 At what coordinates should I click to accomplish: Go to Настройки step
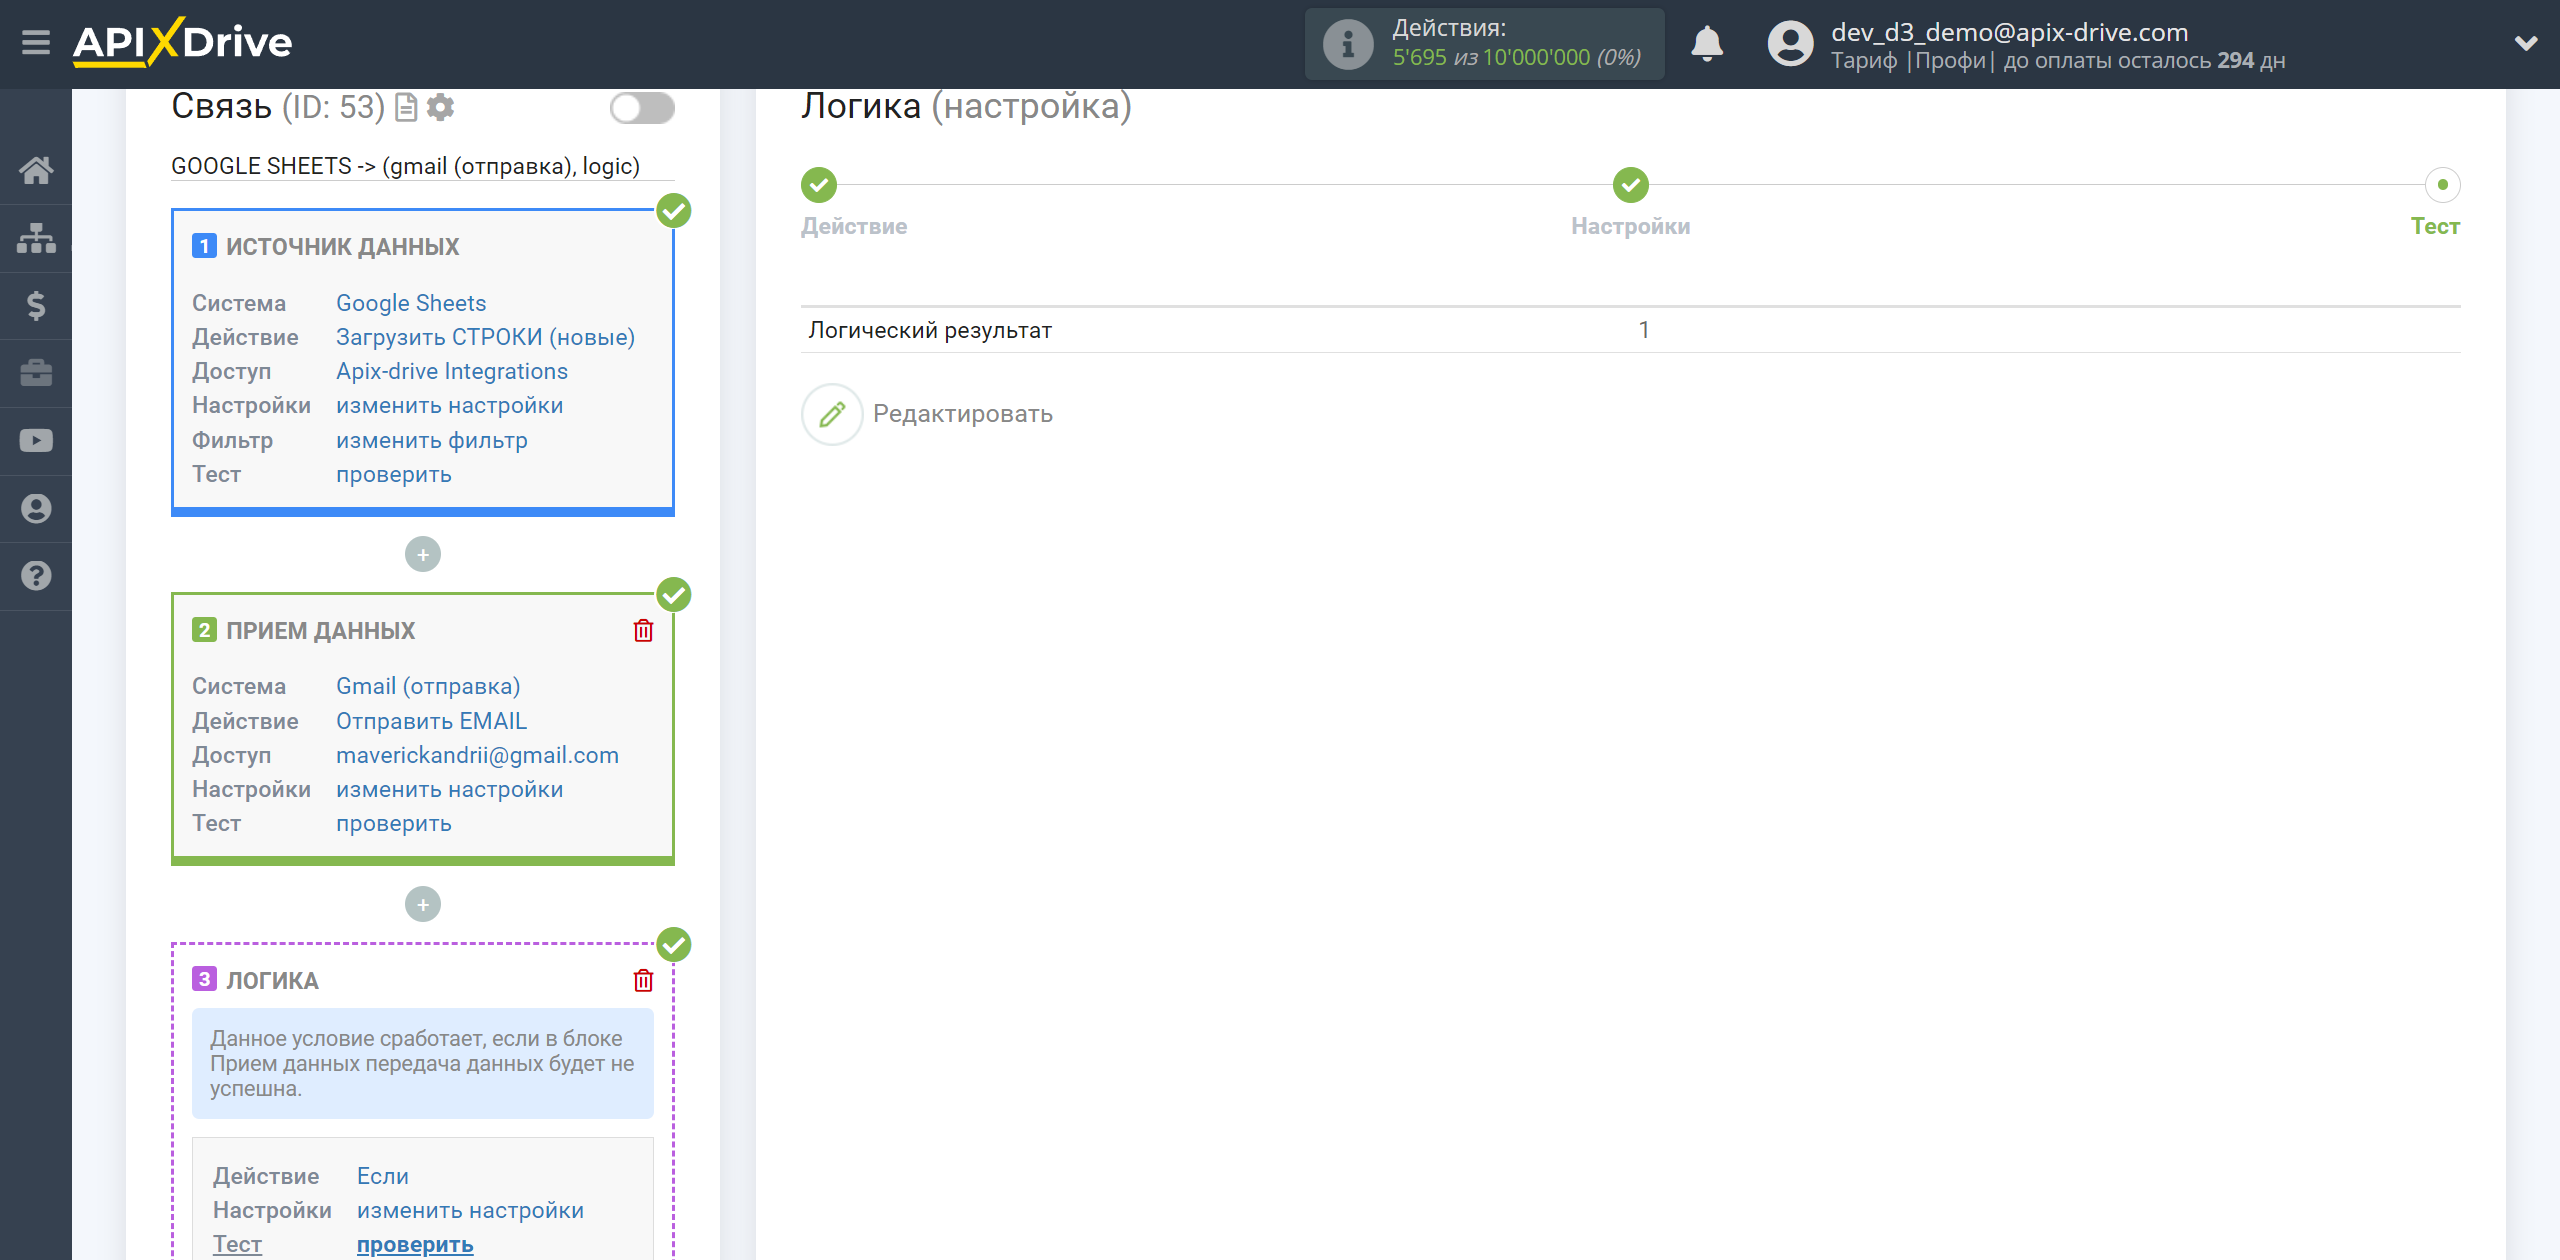tap(1631, 226)
